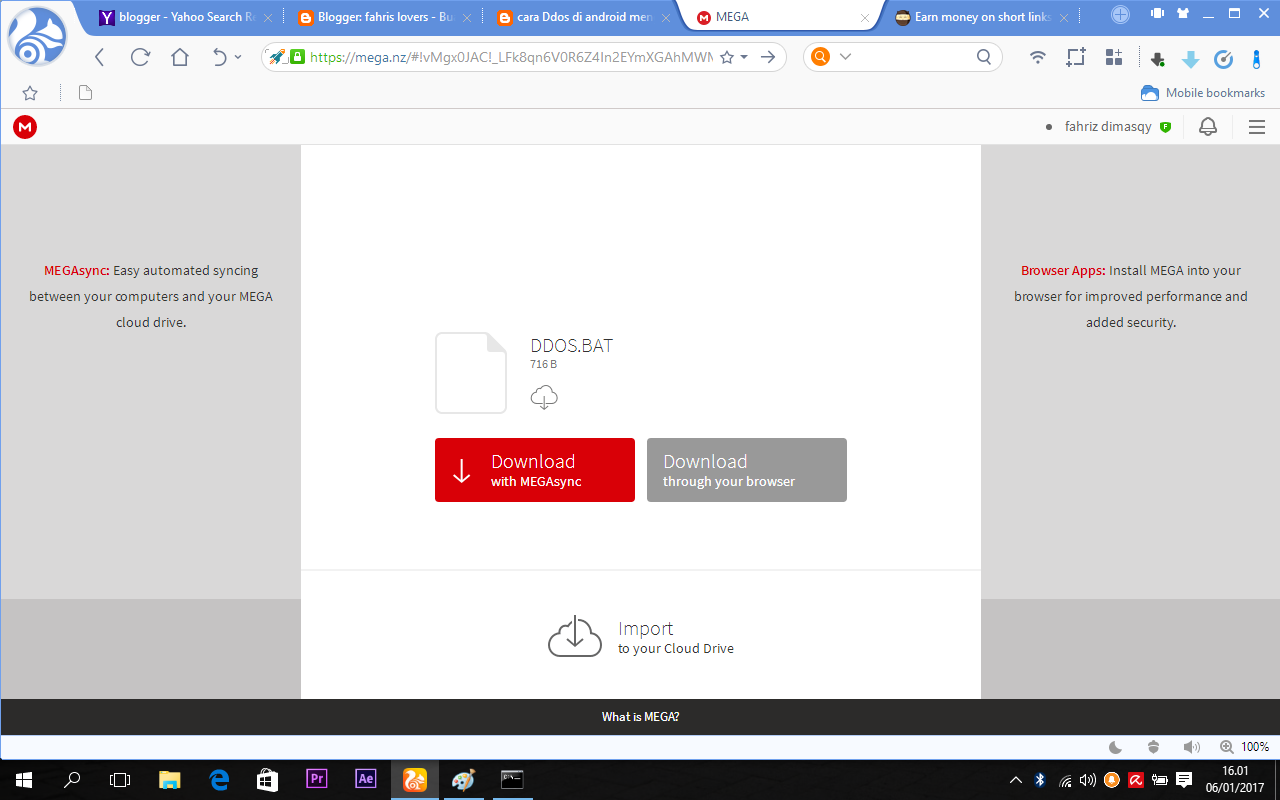
Task: Open the Wi-Fi hotspot toolbar icon
Action: (x=1038, y=57)
